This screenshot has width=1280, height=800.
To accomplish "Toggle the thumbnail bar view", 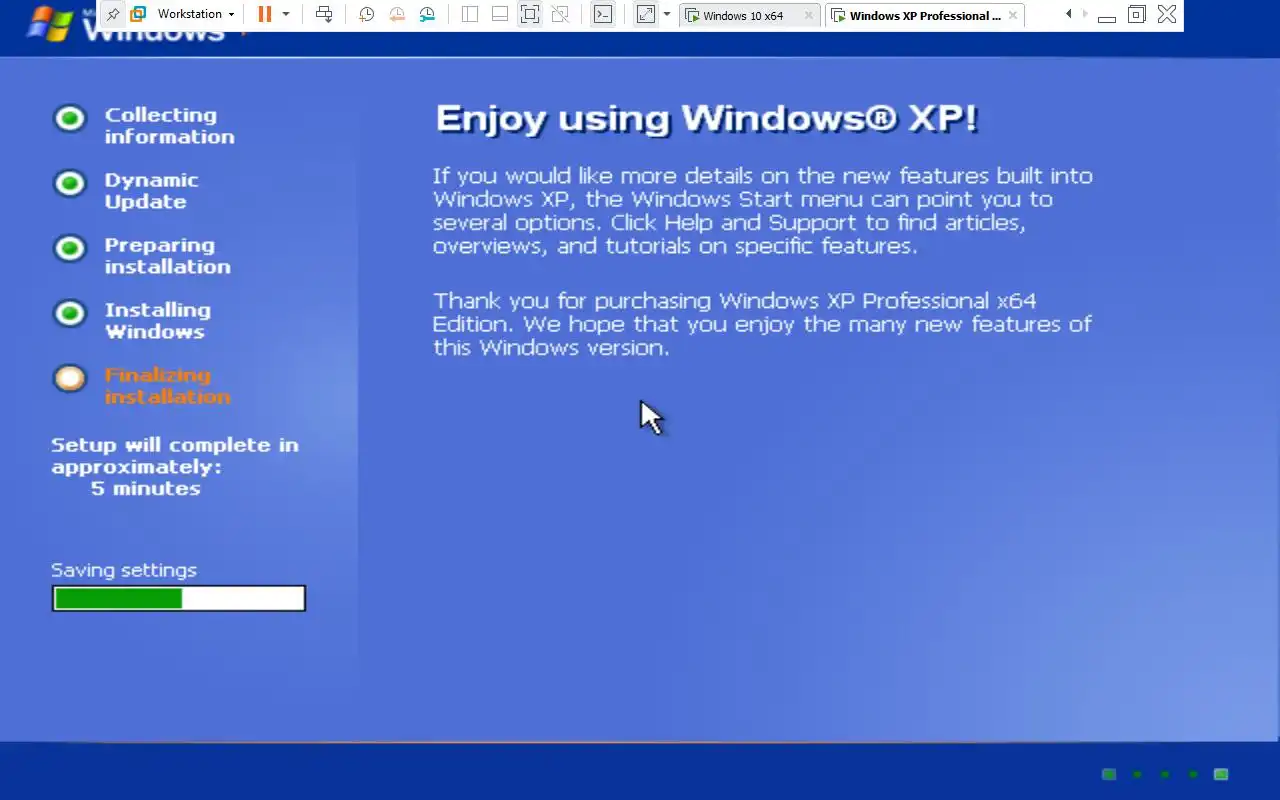I will (500, 14).
